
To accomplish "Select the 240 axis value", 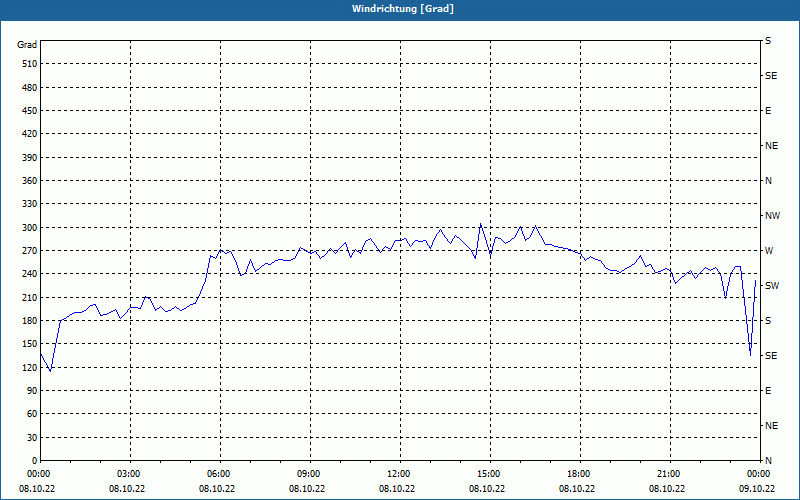I will (30, 274).
